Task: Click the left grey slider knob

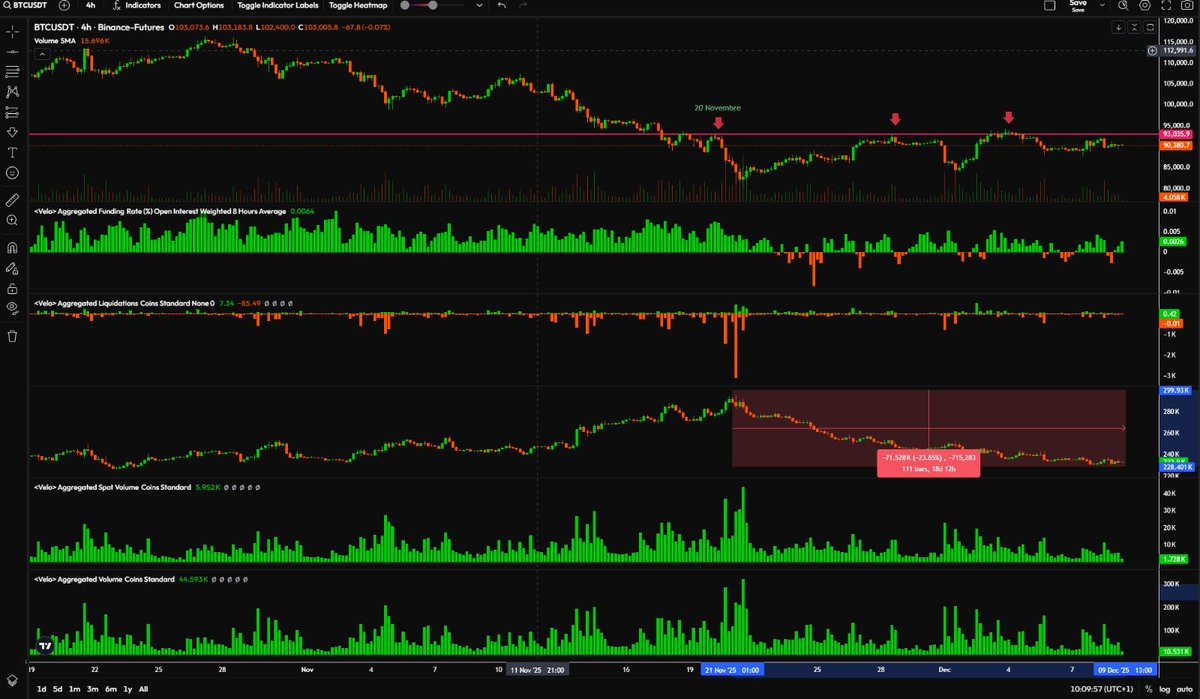Action: [x=405, y=5]
